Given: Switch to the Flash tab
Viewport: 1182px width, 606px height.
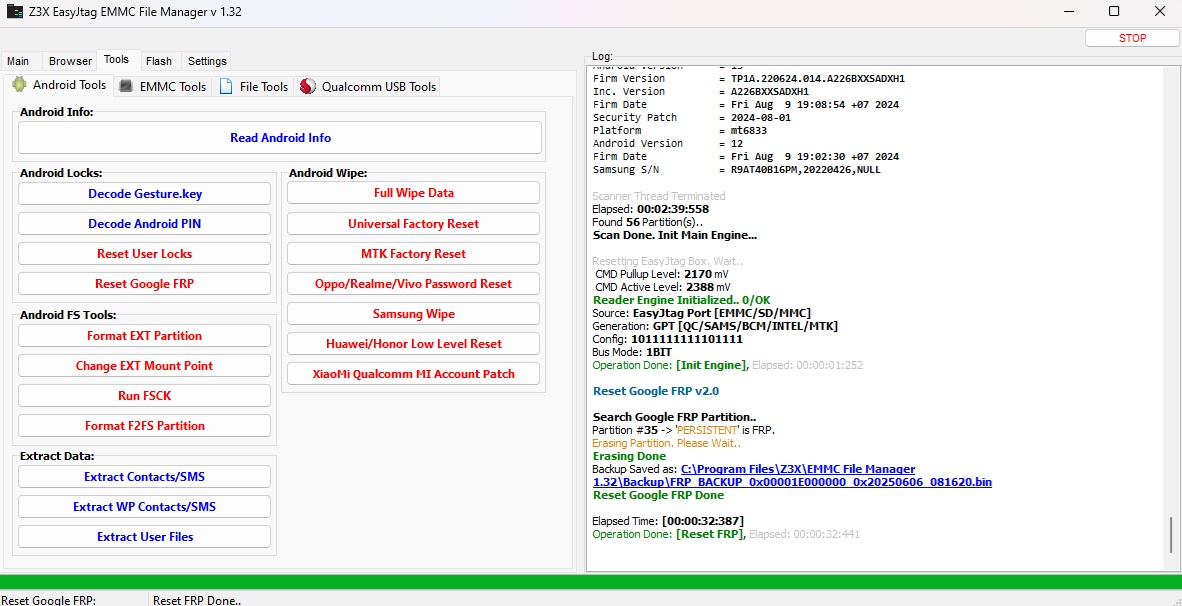Looking at the screenshot, I should coord(158,61).
